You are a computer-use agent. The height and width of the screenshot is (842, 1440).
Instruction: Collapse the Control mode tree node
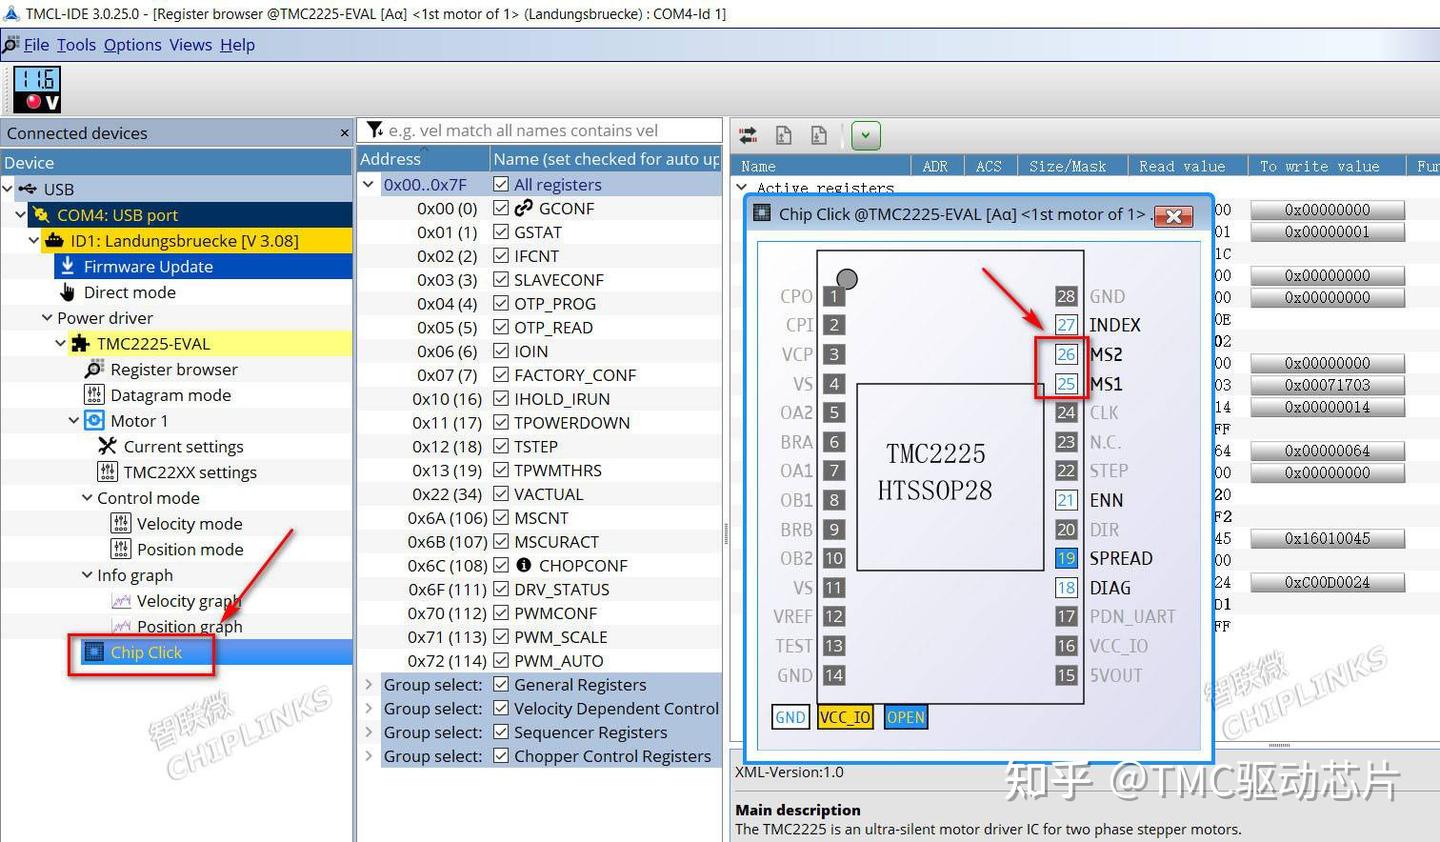(x=87, y=498)
